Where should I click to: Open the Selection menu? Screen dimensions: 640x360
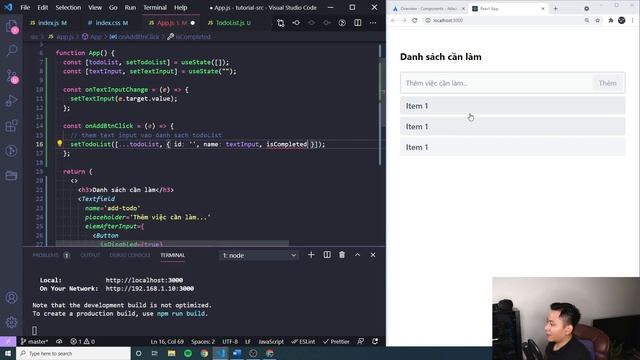[x=68, y=8]
